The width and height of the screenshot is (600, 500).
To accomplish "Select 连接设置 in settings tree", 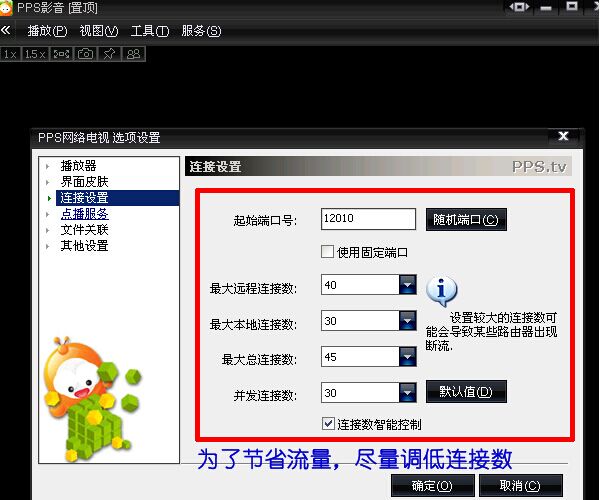I will [x=117, y=198].
